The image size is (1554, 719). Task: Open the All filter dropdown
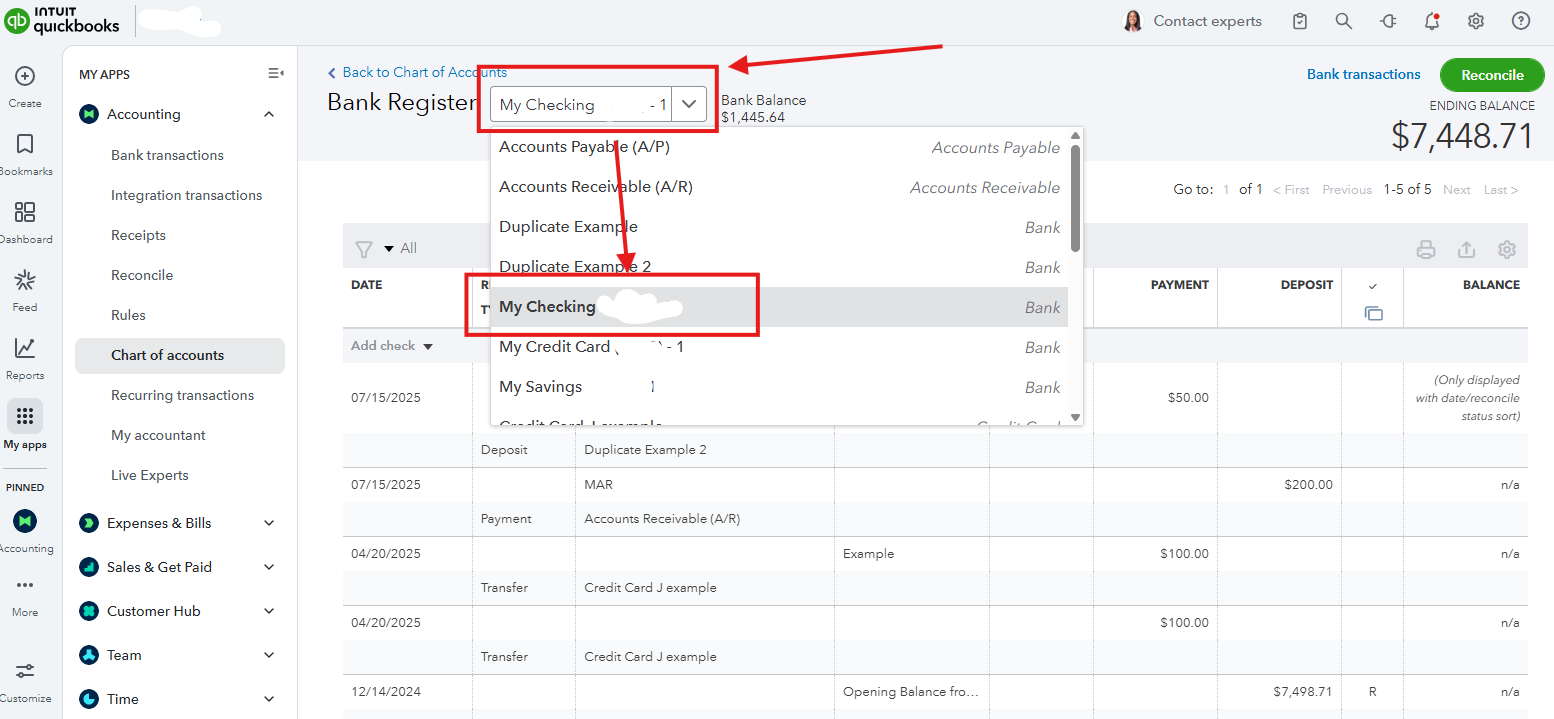tap(400, 248)
